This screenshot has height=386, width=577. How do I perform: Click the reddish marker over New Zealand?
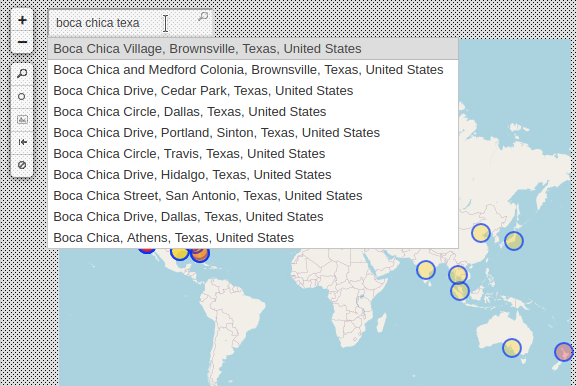[564, 352]
